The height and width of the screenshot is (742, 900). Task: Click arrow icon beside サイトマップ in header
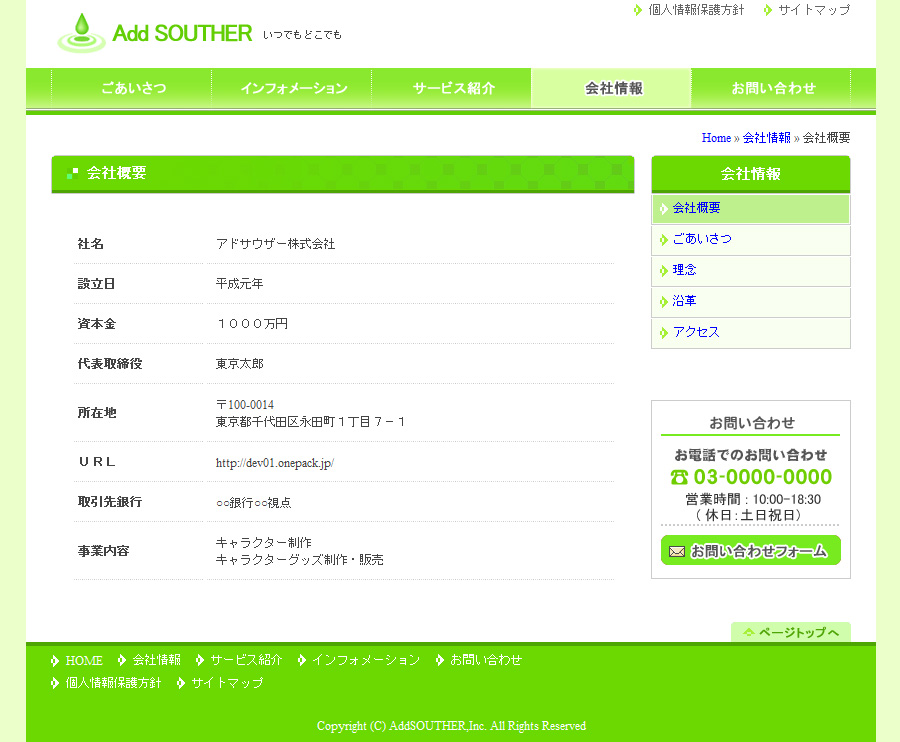(x=768, y=10)
